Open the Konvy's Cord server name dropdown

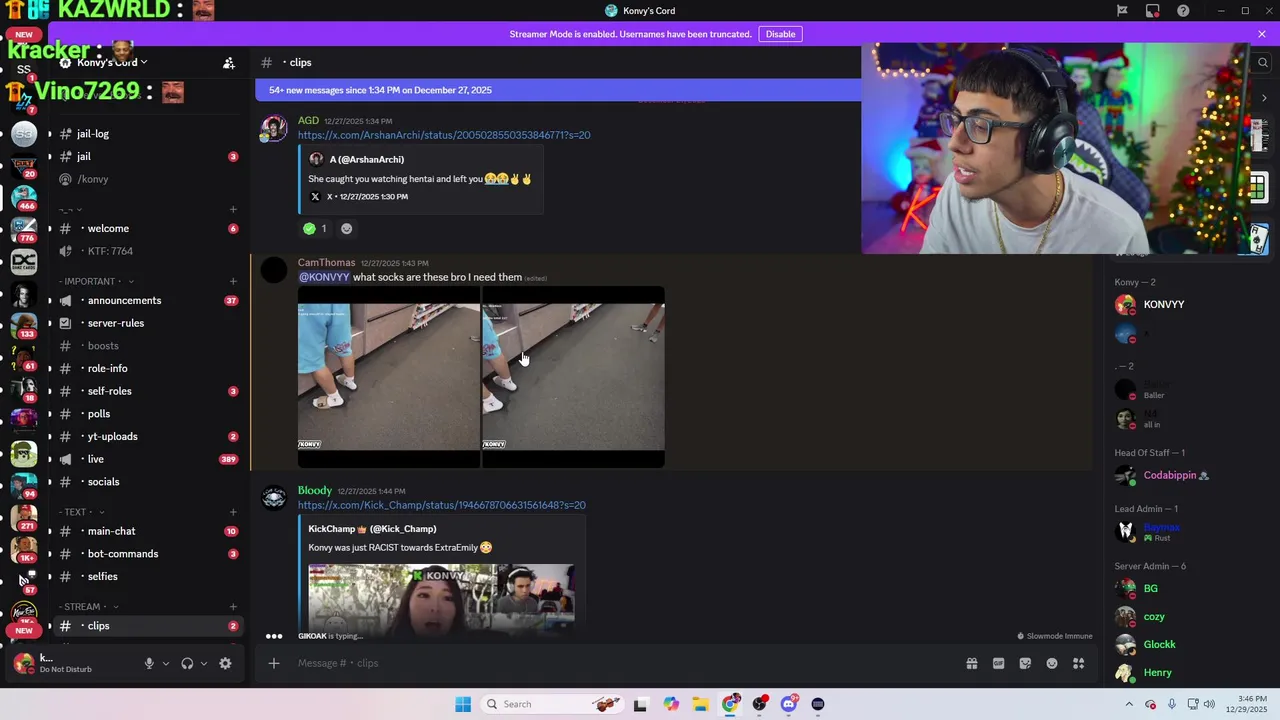(110, 63)
